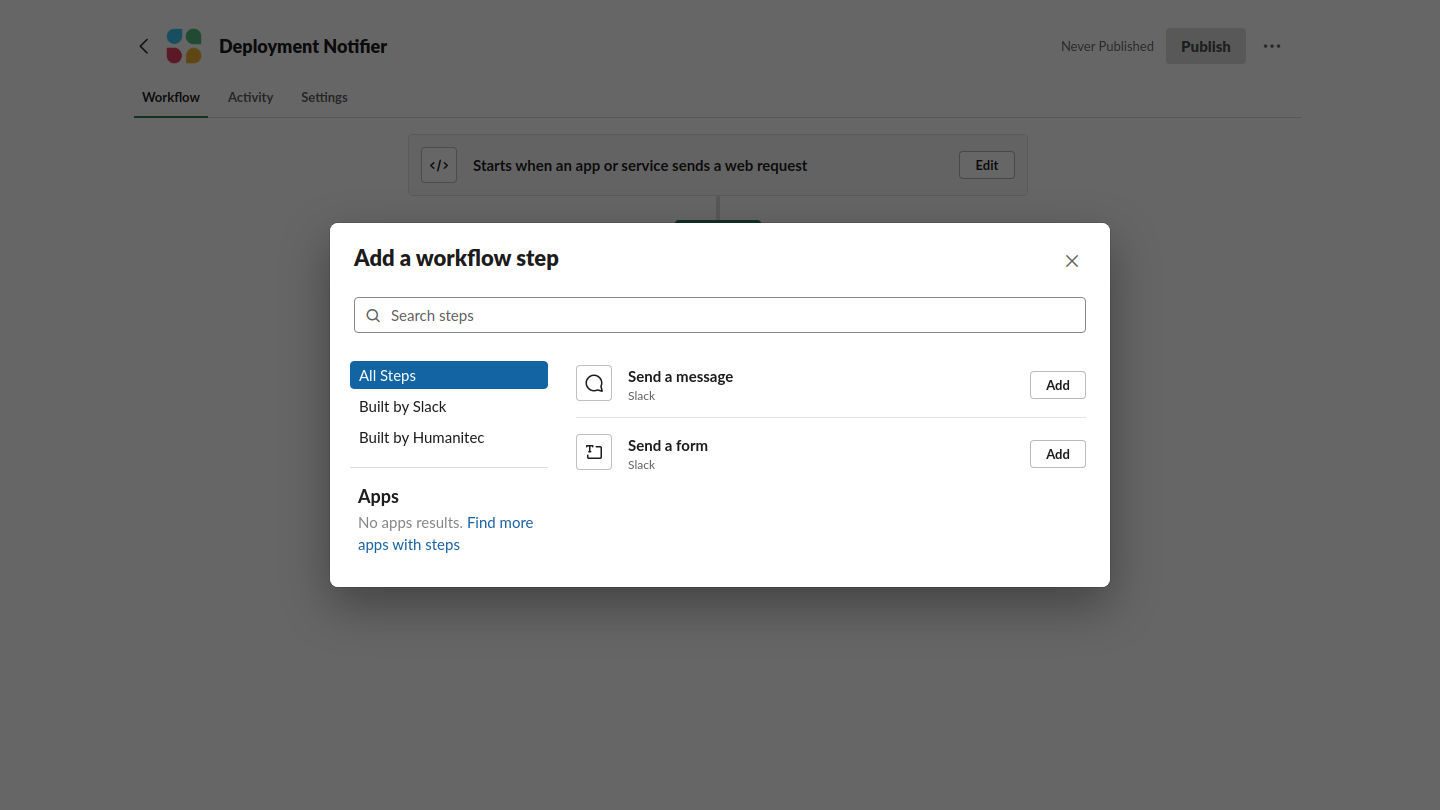Add the Send a message step

[1058, 385]
